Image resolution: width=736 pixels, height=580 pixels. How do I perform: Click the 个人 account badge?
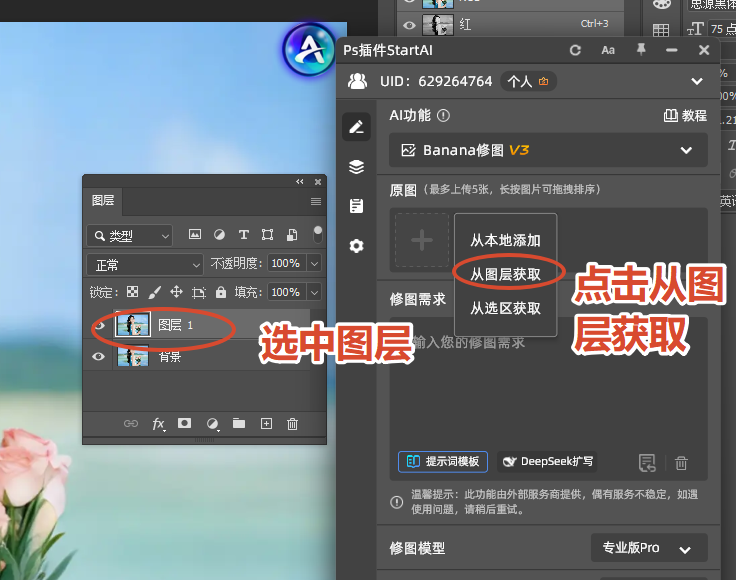pyautogui.click(x=528, y=82)
